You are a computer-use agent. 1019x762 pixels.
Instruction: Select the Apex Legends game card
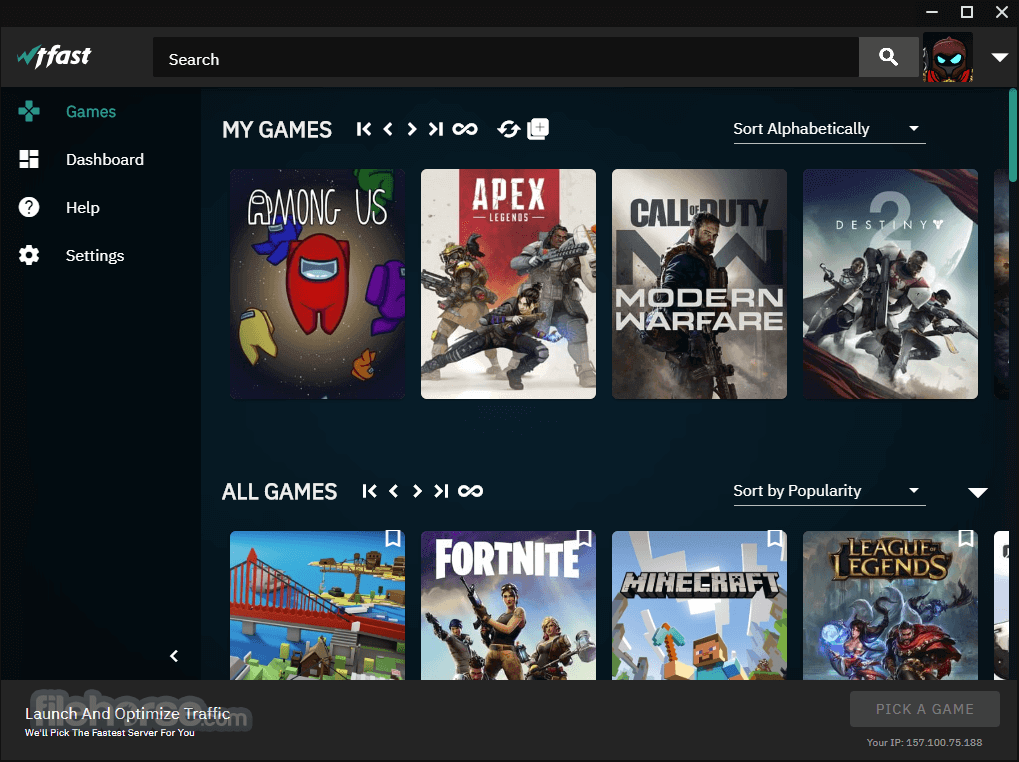508,284
